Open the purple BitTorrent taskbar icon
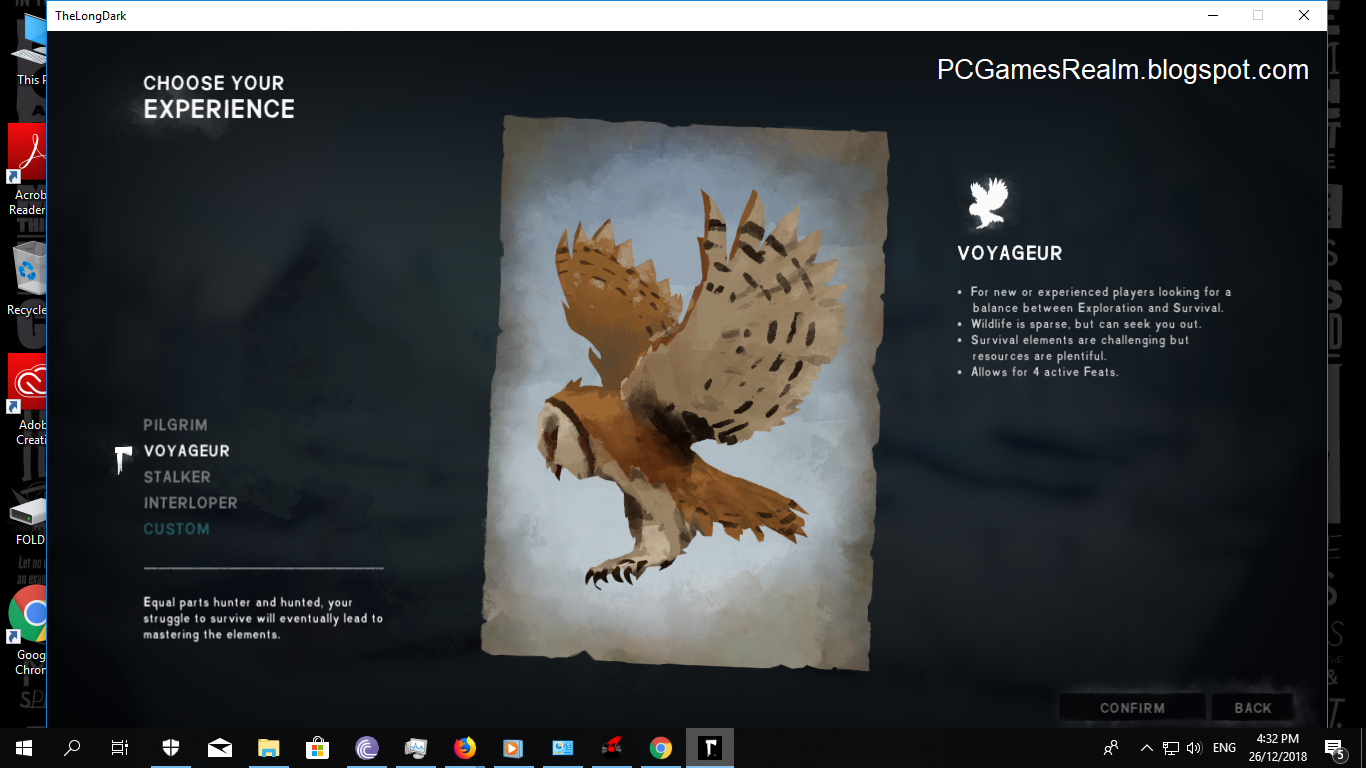Screen dimensions: 1366x768 coord(367,747)
